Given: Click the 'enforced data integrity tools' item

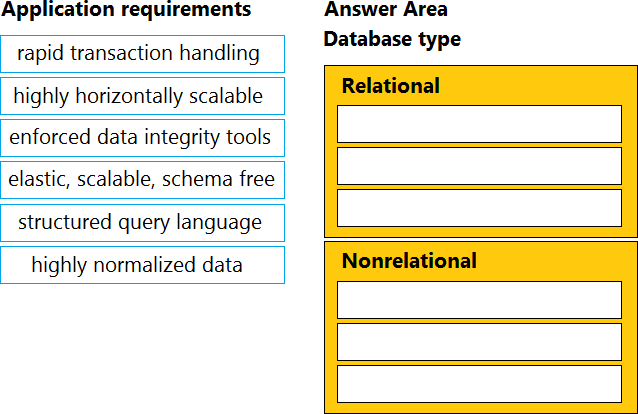Looking at the screenshot, I should (x=142, y=138).
